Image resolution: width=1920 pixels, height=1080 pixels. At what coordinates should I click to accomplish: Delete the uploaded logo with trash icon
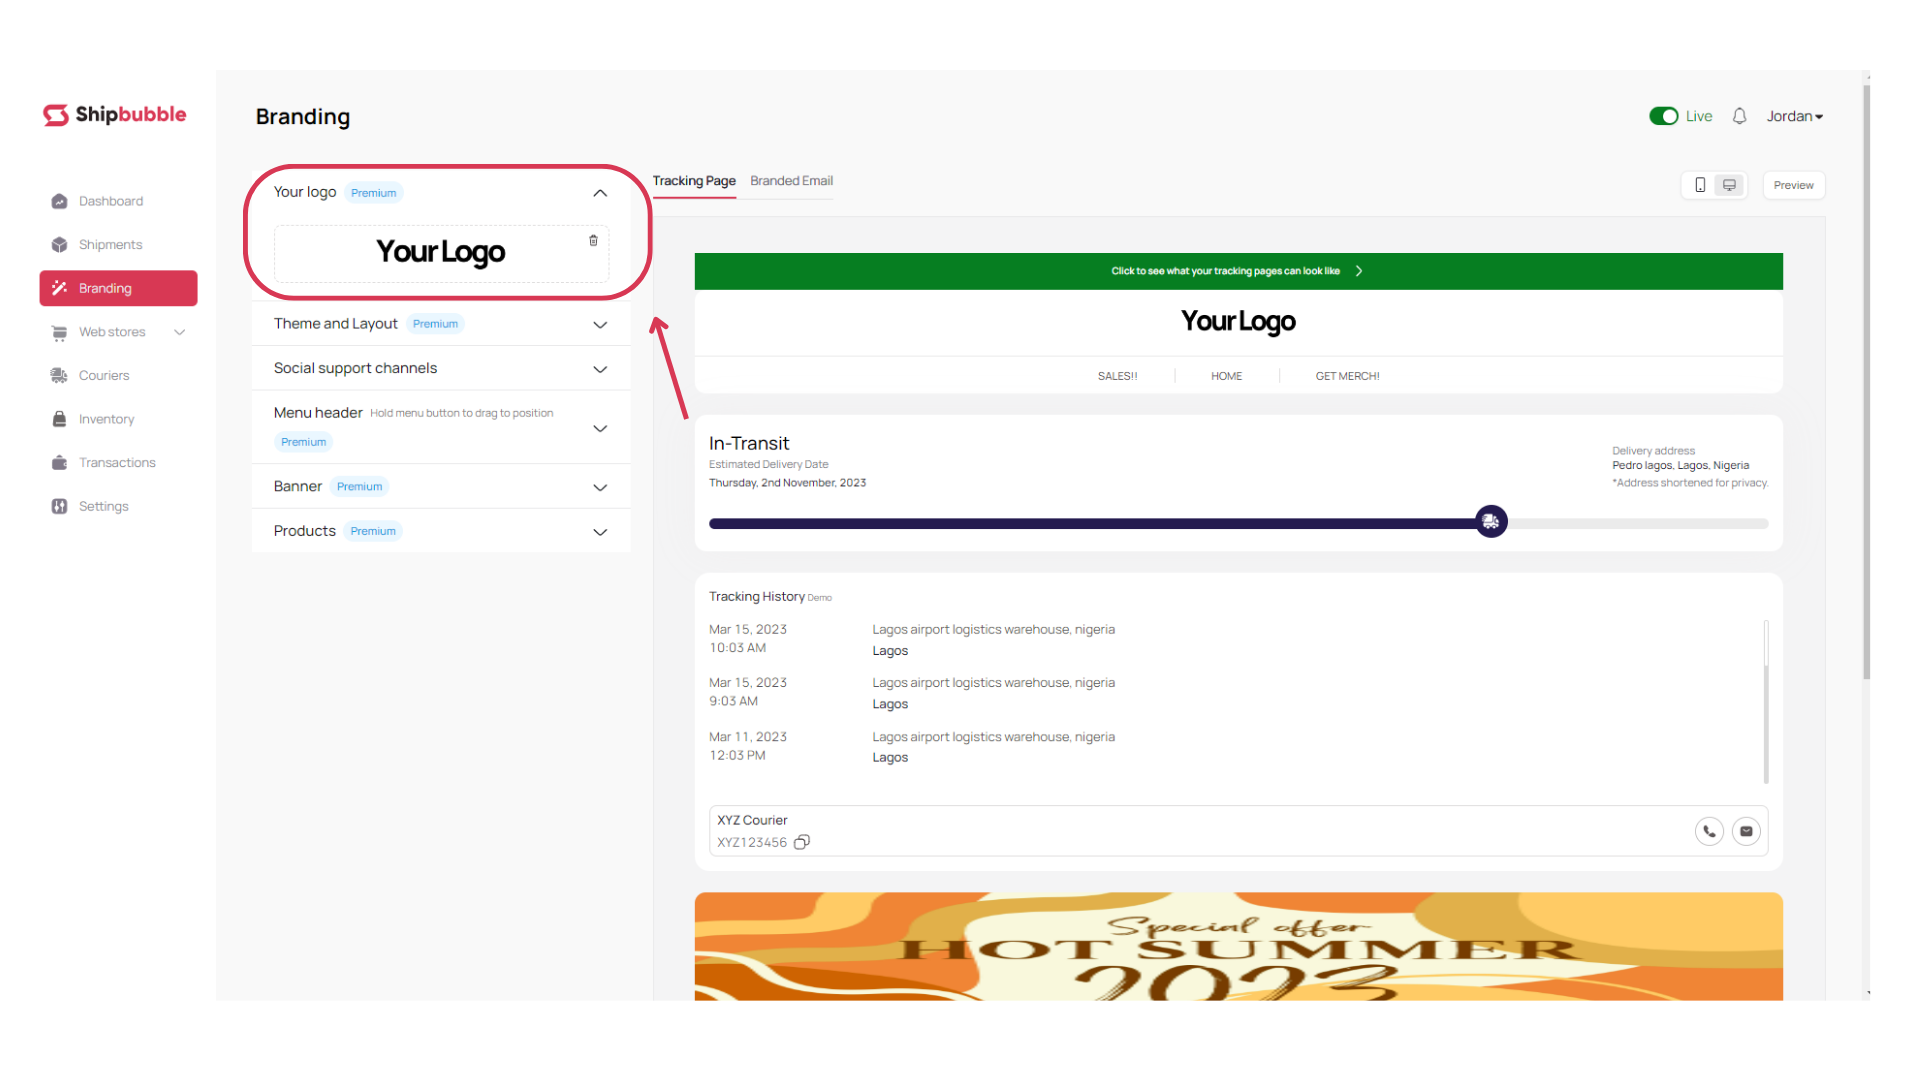tap(593, 241)
